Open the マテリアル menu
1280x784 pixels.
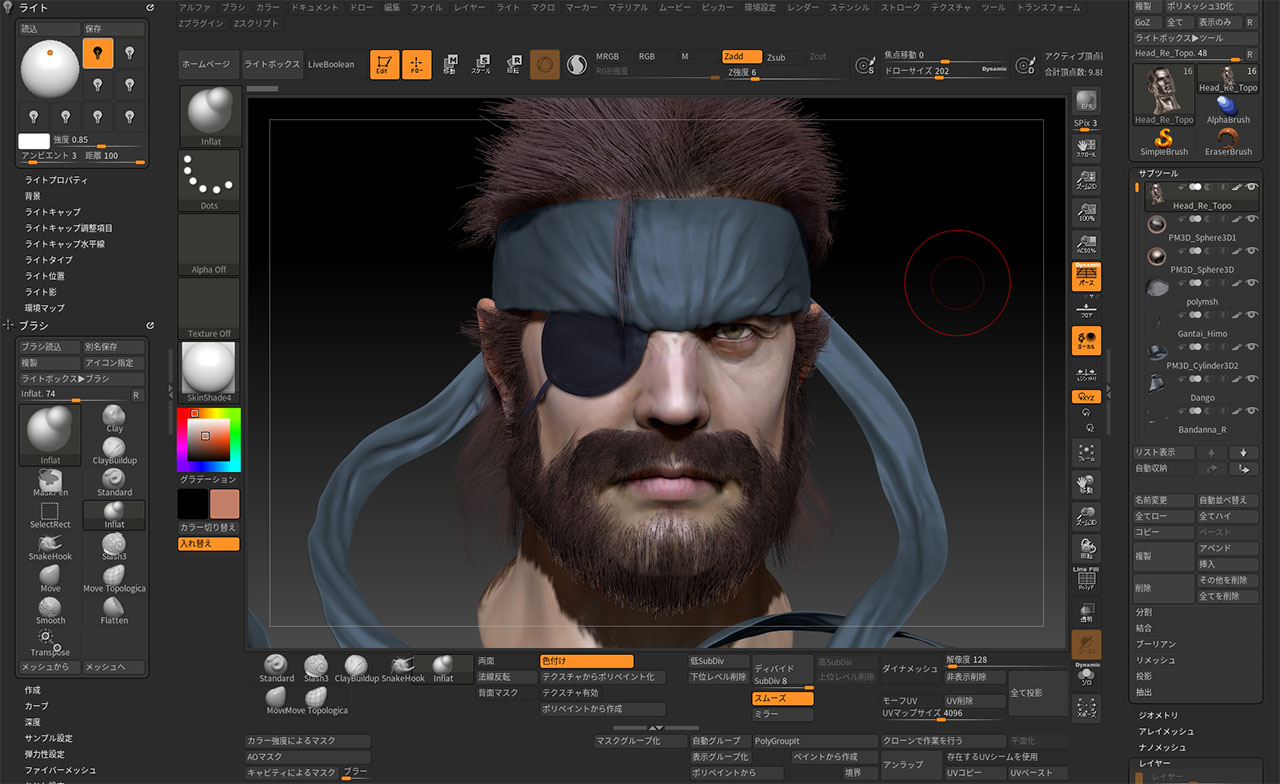tap(627, 7)
